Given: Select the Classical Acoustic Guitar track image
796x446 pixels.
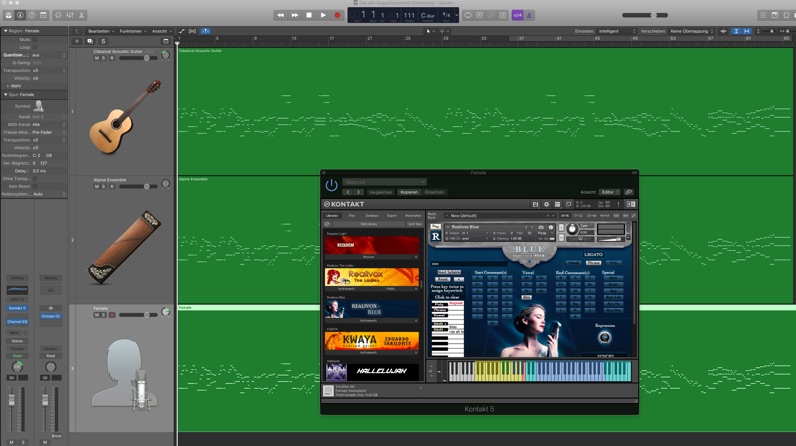Looking at the screenshot, I should pos(125,117).
